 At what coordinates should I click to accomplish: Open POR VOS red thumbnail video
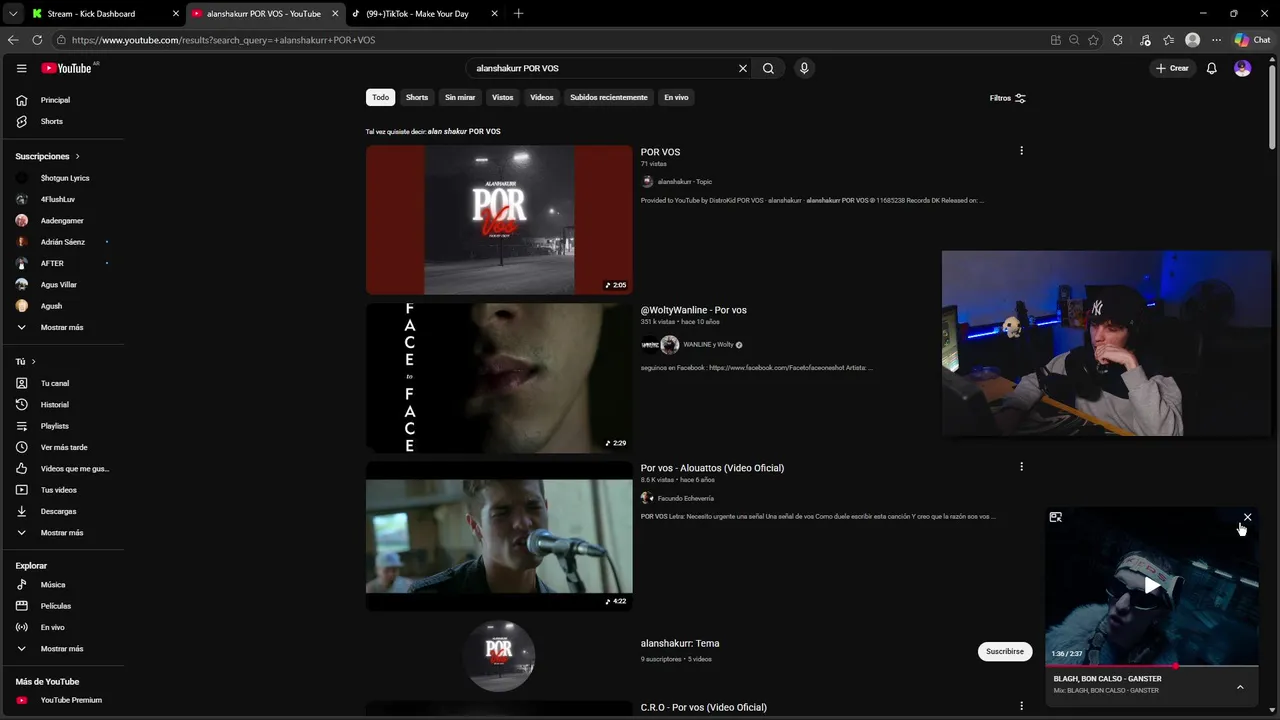[499, 220]
